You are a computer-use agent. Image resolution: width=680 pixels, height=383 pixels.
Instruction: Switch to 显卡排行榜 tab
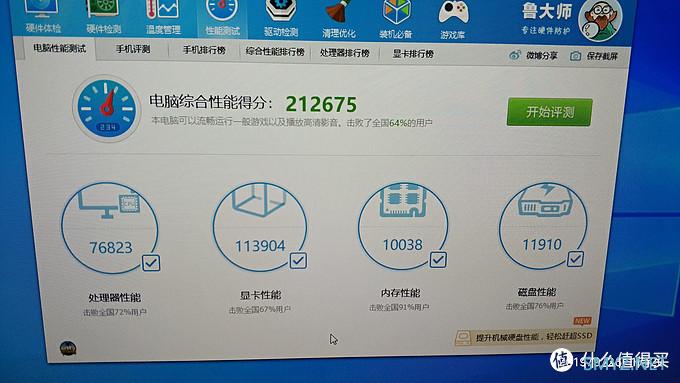(413, 54)
